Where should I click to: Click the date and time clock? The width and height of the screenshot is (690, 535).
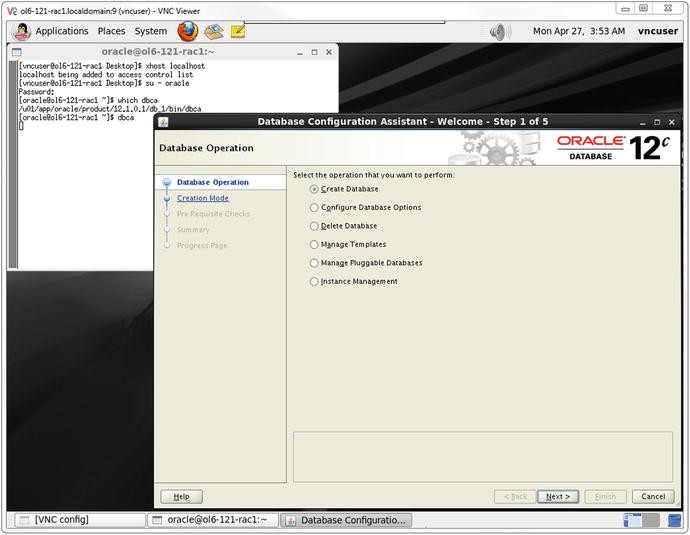(x=579, y=31)
